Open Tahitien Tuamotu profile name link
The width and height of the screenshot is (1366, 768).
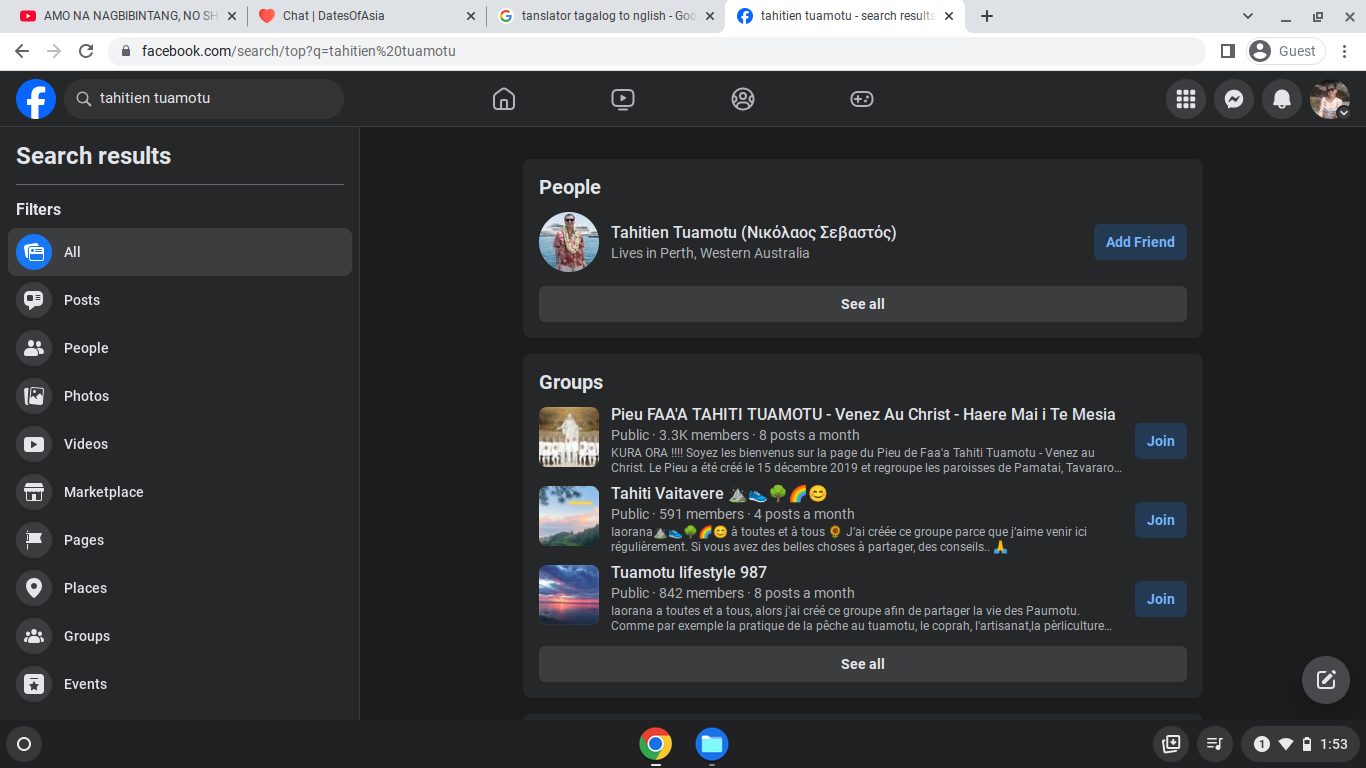pos(754,233)
